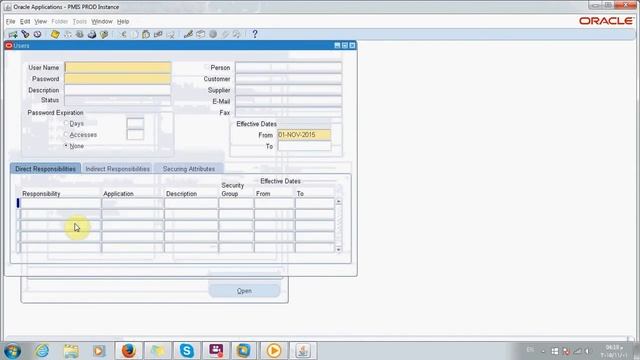Click the Attachments paperclip toolbar icon
The image size is (640, 360).
tap(225, 34)
